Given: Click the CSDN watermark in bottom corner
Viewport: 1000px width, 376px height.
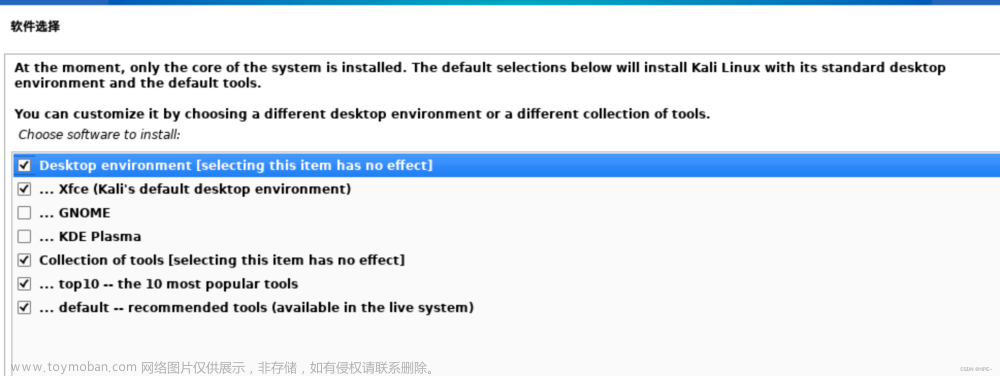Looking at the screenshot, I should [976, 369].
